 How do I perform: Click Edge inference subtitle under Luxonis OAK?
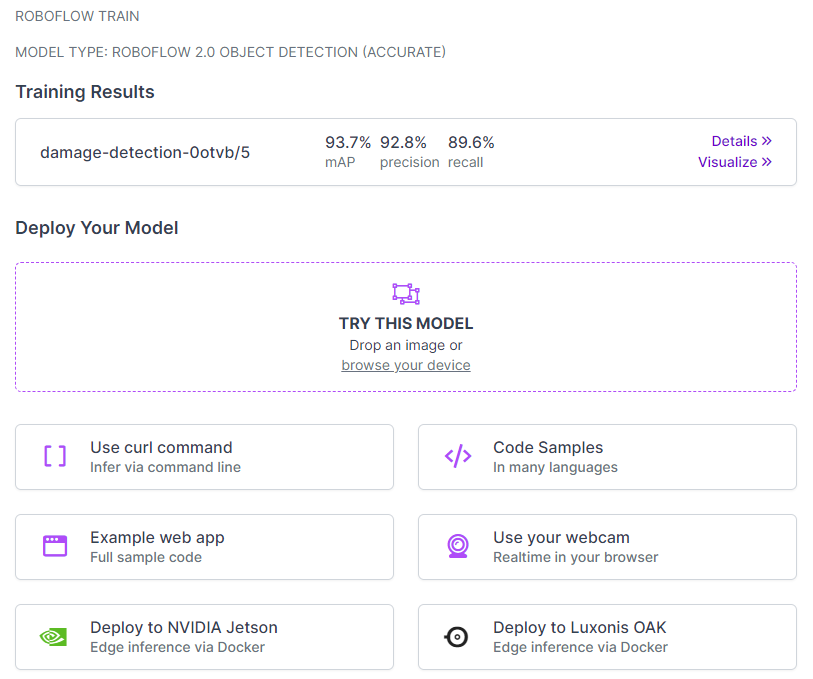[x=580, y=647]
